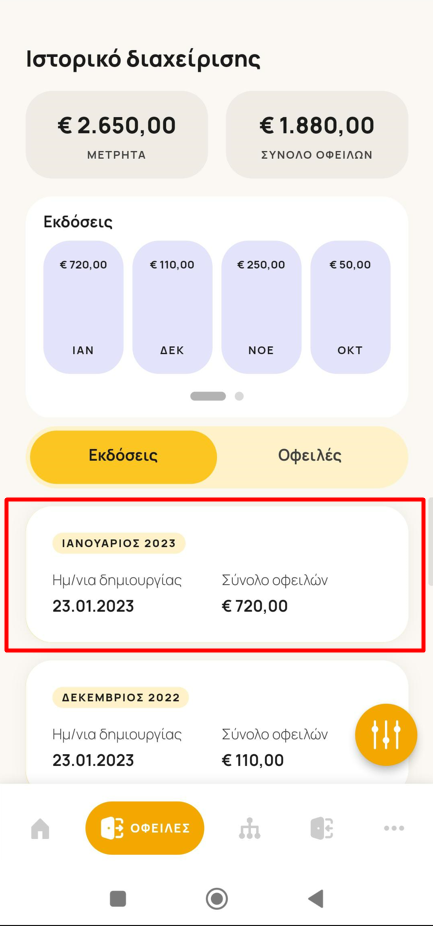Tap the Android back triangle button
Image resolution: width=433 pixels, height=926 pixels.
pos(316,899)
